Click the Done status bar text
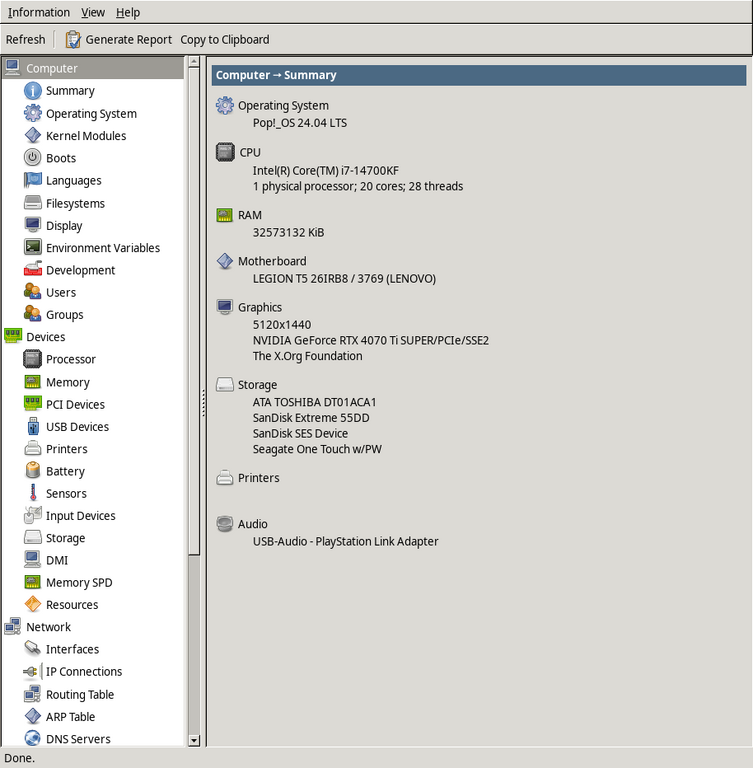753x768 pixels. (20, 758)
